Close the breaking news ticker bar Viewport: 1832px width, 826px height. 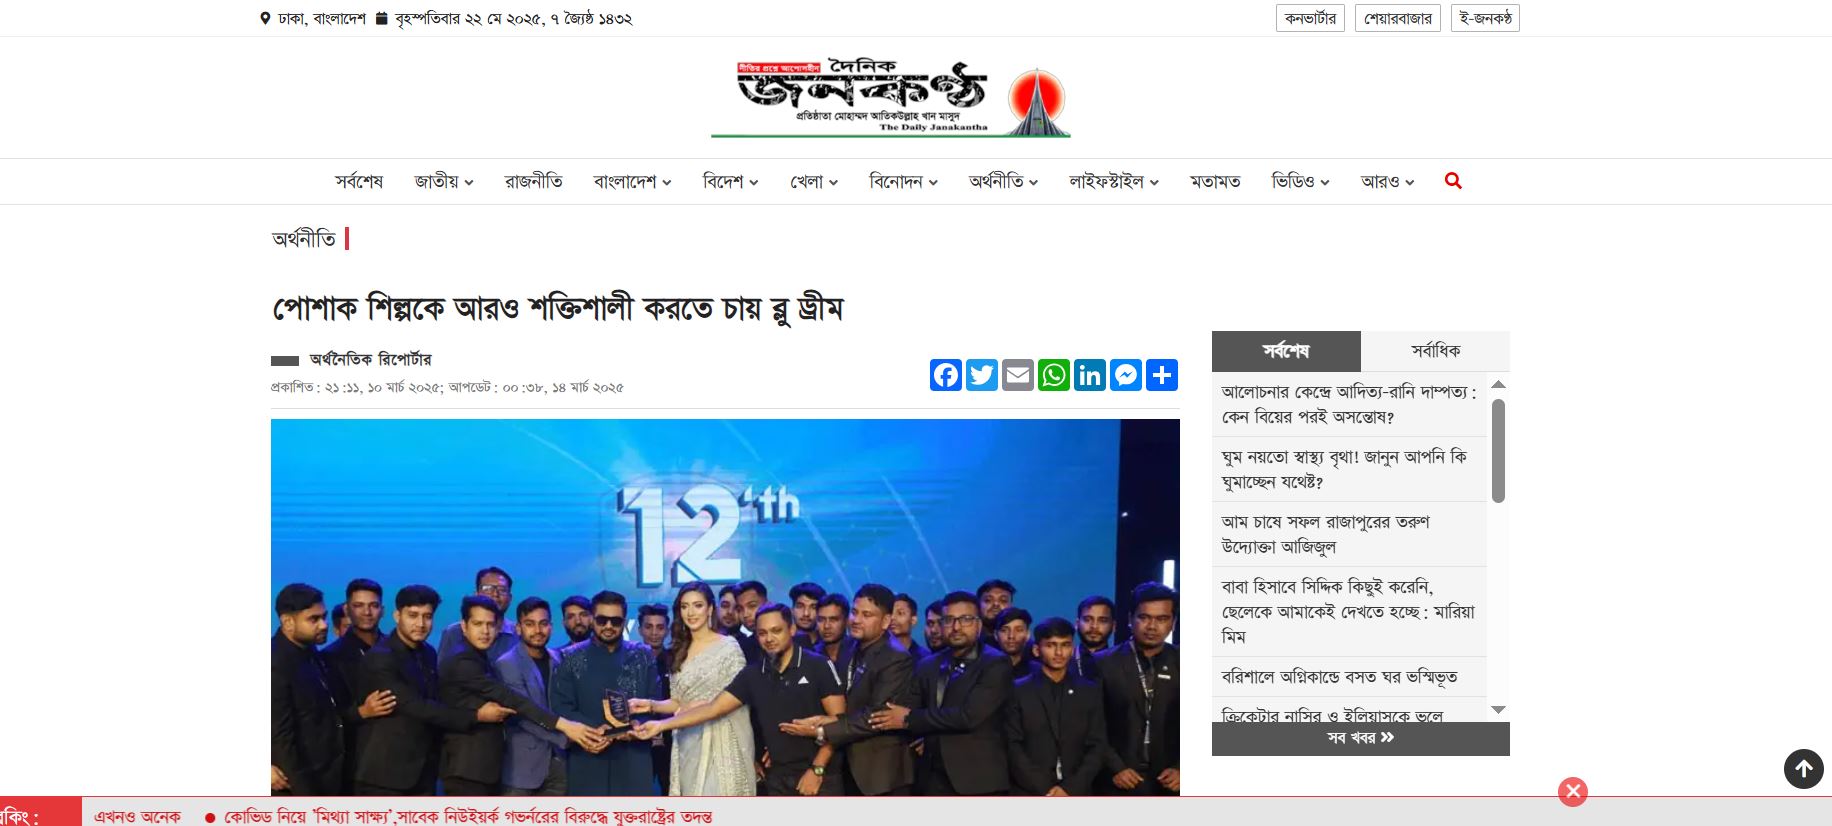coord(1573,792)
